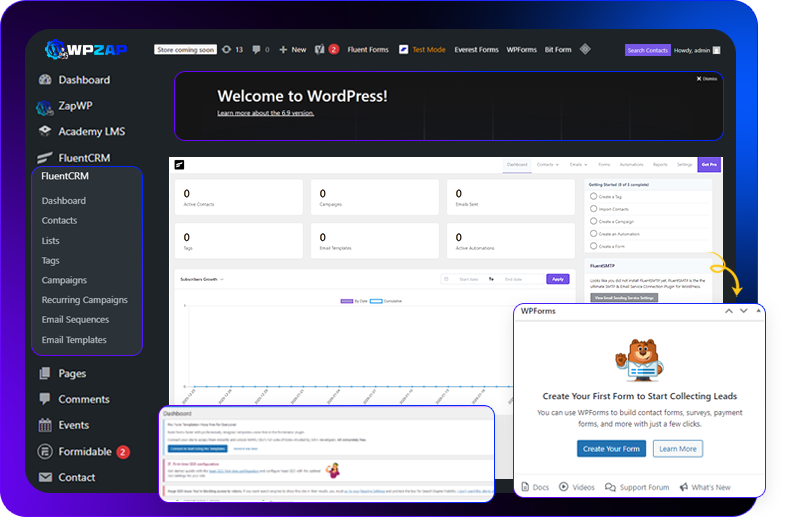The image size is (785, 520).
Task: Click the Yoast SEO icon with badge 2
Action: click(x=320, y=49)
